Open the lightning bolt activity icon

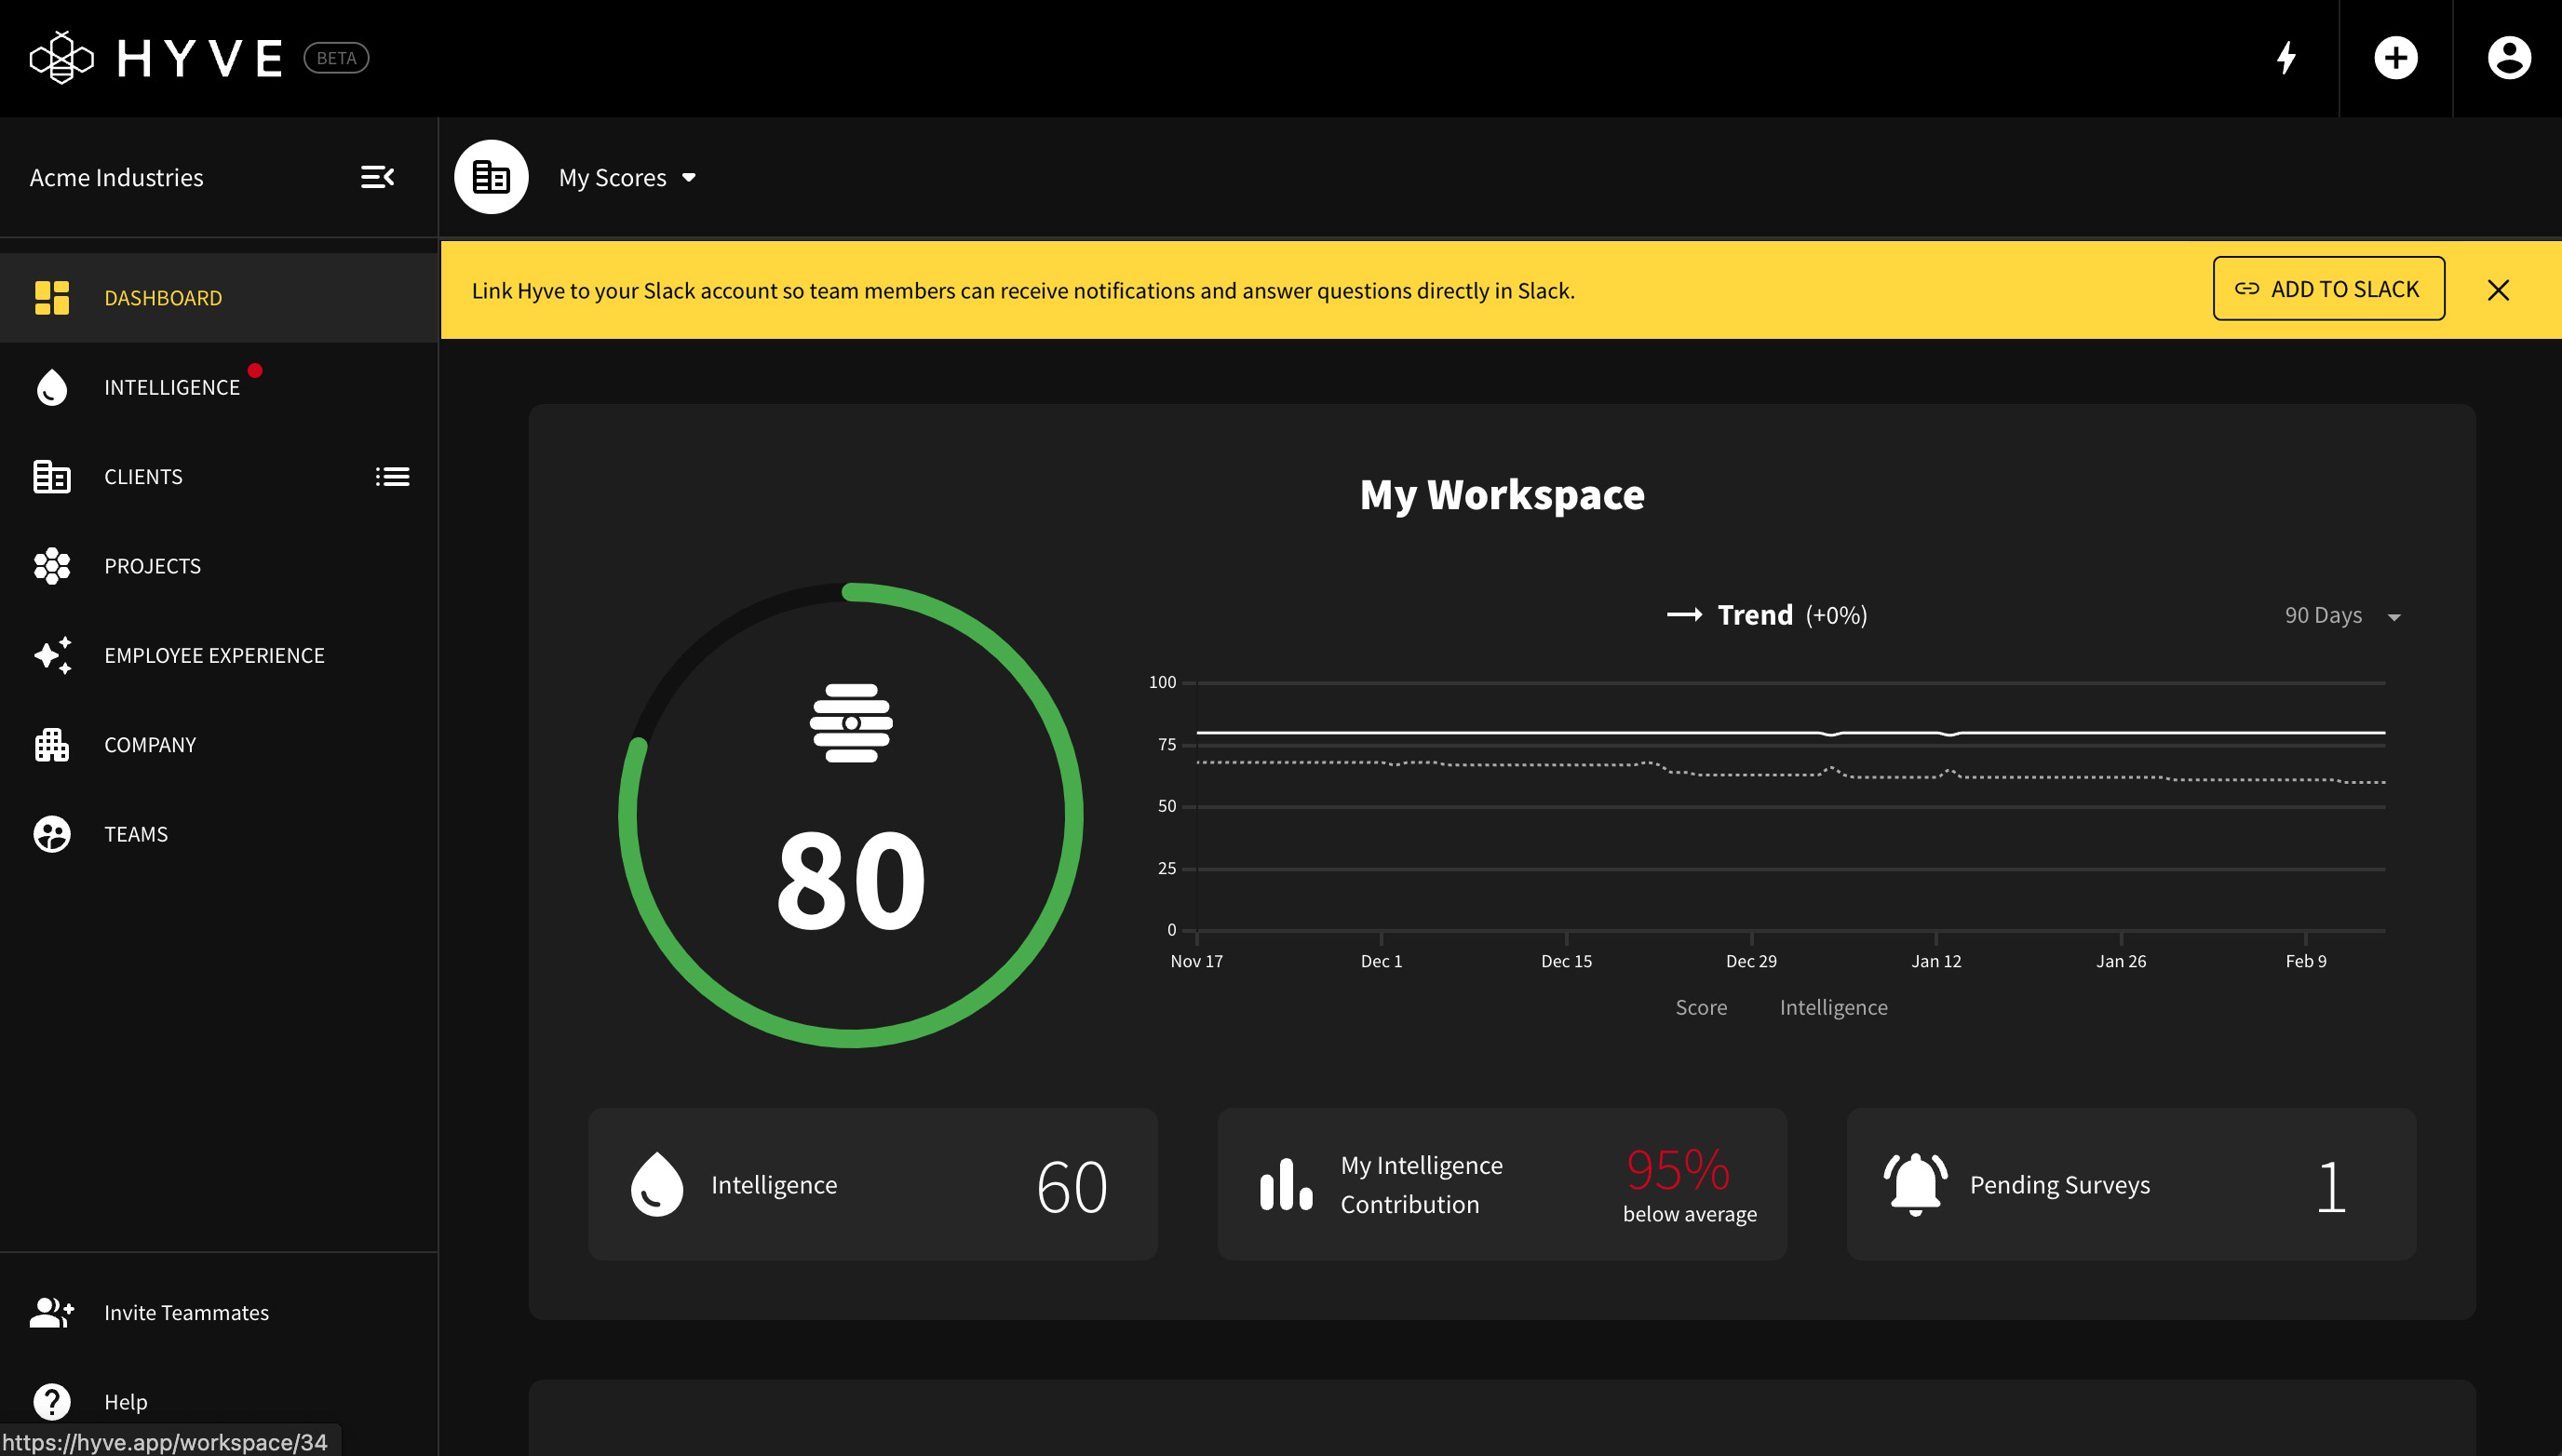point(2286,58)
